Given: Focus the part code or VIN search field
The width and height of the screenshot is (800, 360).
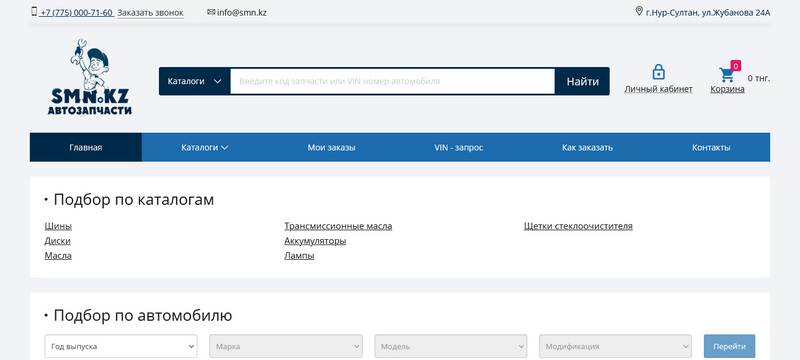Looking at the screenshot, I should tap(392, 81).
